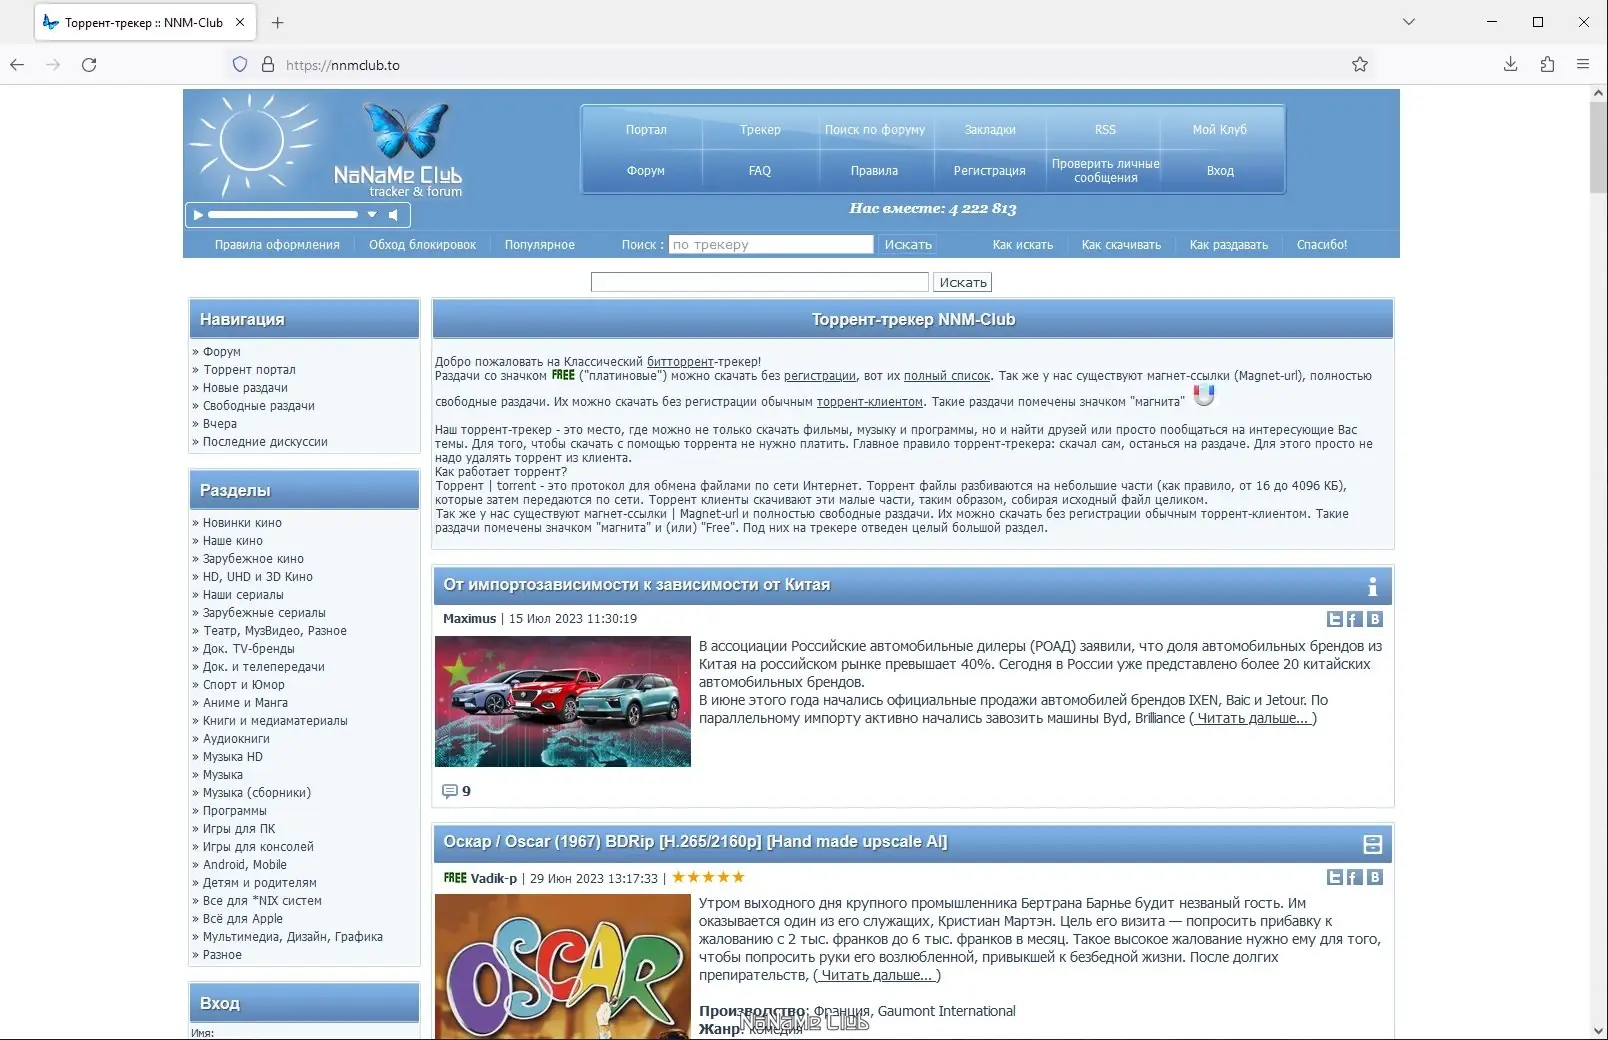Viewport: 1608px width, 1040px height.
Task: Close the NNM-Club tab
Action: pos(240,22)
